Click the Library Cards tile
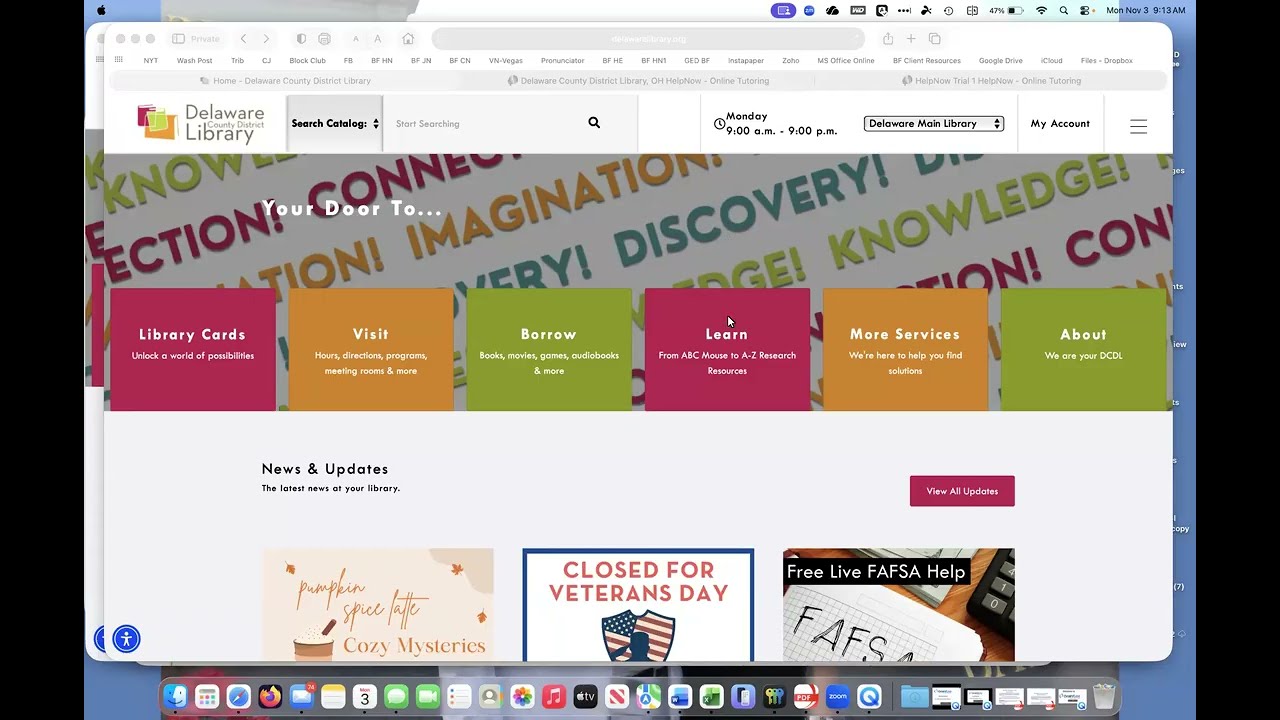 193,350
